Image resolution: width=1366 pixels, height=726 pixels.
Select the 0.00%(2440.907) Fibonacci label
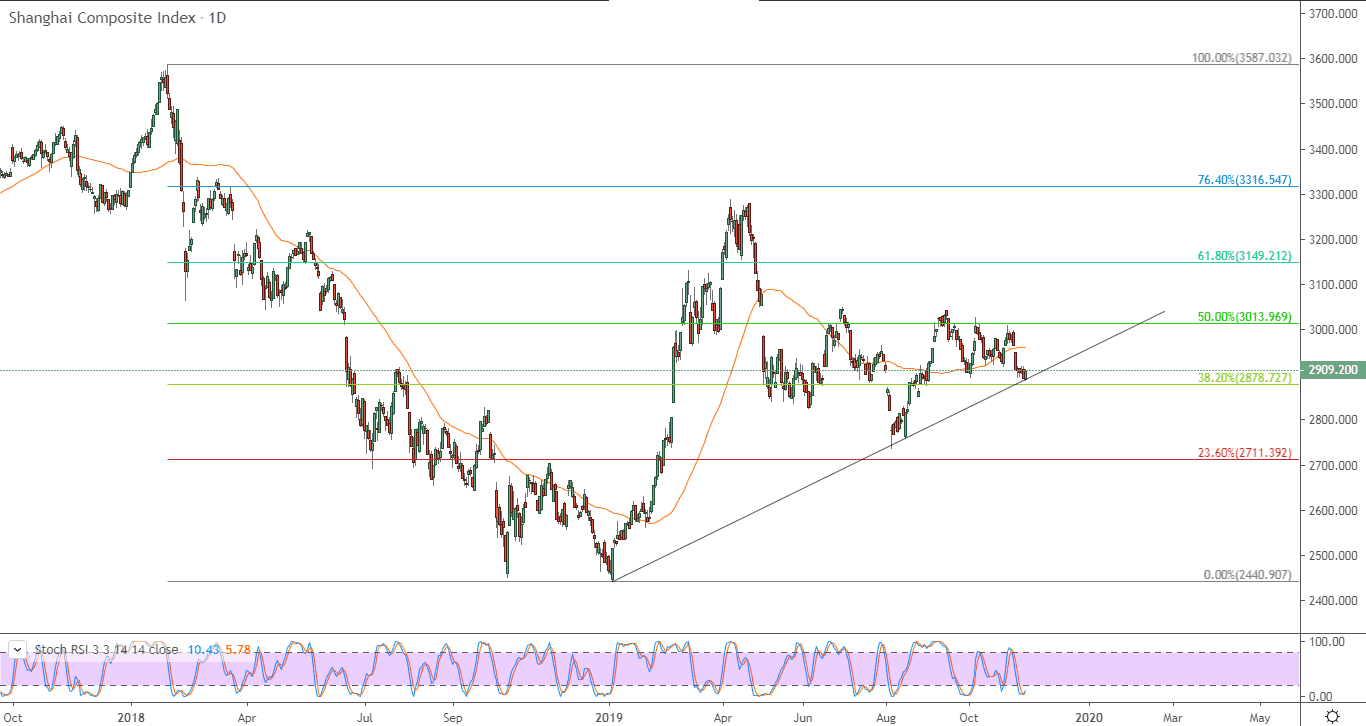[x=1247, y=575]
